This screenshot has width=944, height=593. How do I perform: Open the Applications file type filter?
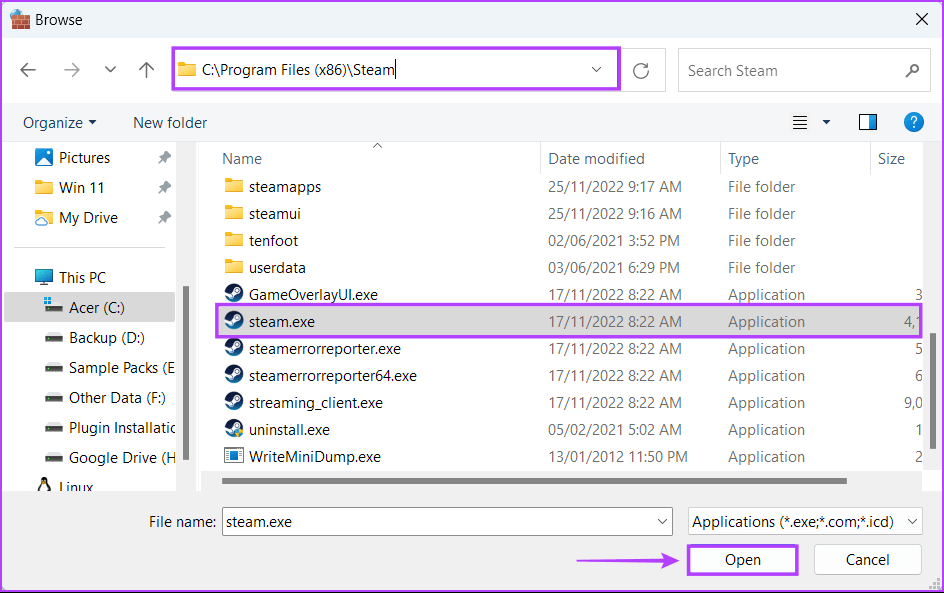pos(805,521)
